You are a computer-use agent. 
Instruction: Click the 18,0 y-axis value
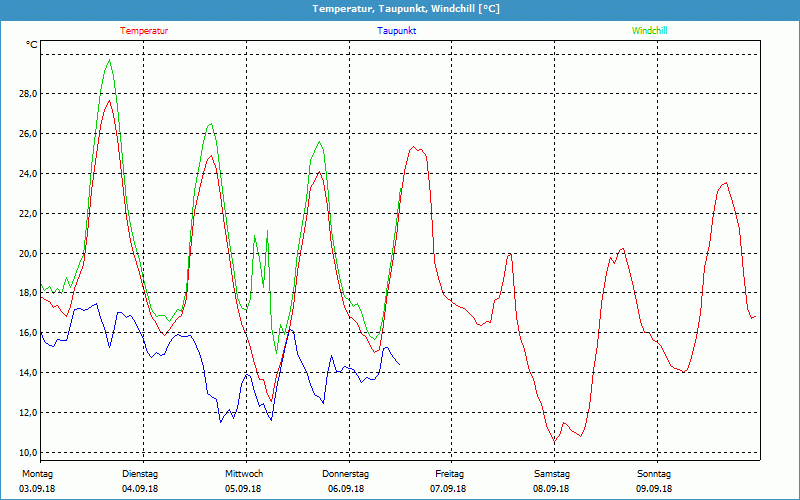(x=29, y=293)
